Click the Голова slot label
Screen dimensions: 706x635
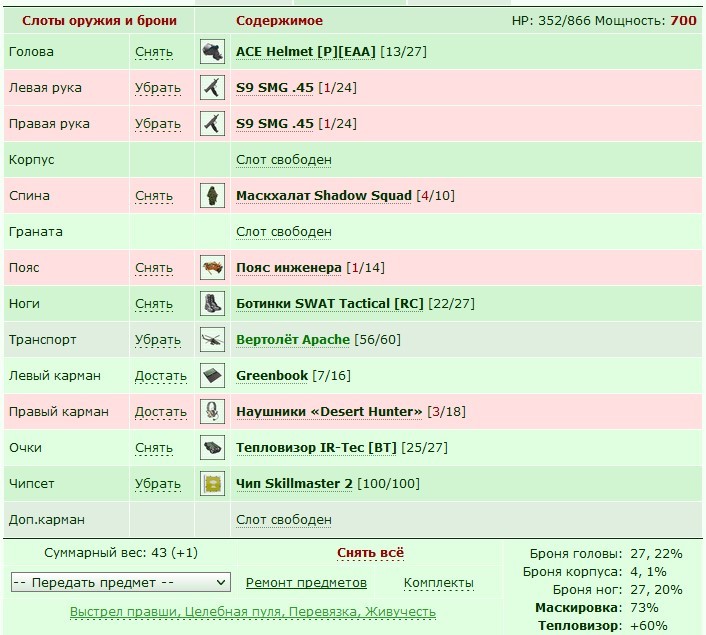(x=31, y=52)
